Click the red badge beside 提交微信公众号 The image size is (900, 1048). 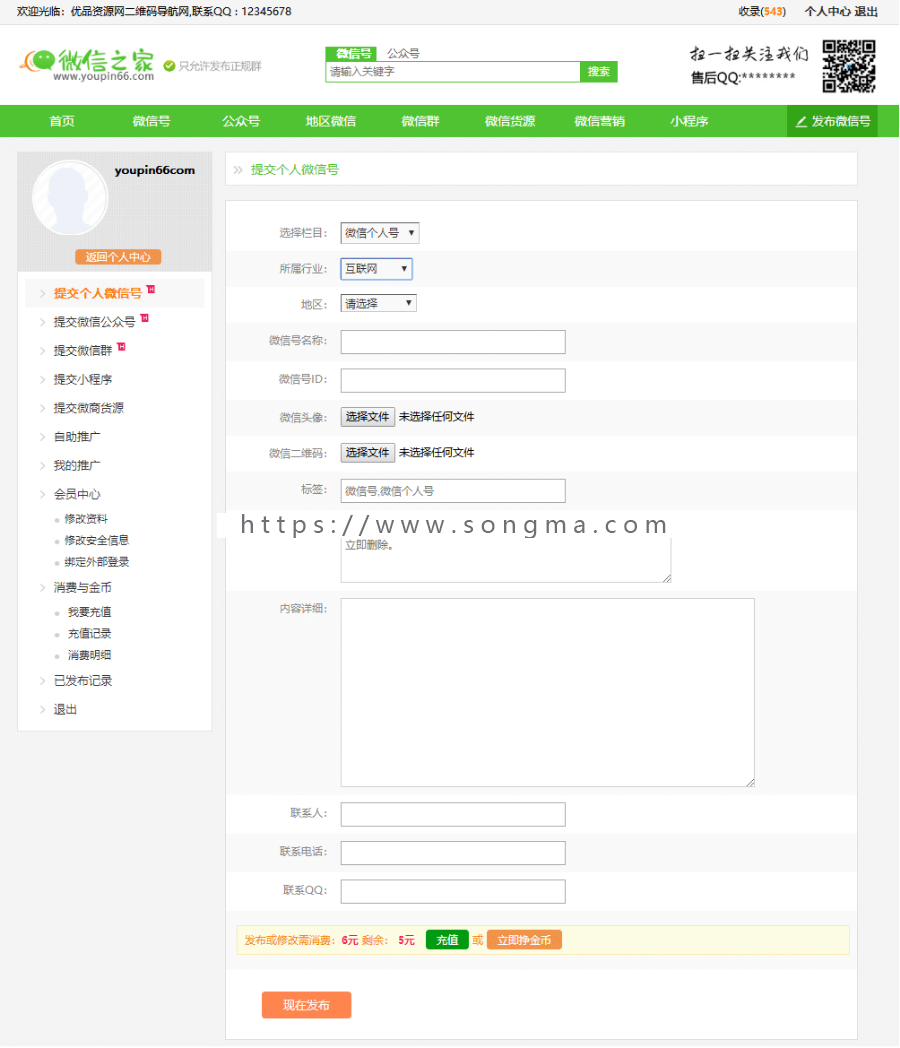coord(144,318)
